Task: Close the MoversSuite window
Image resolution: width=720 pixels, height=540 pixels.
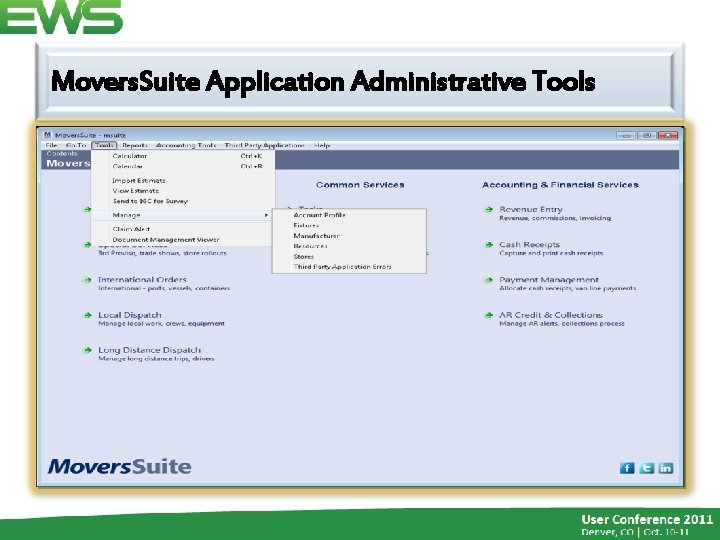Action: click(x=668, y=135)
